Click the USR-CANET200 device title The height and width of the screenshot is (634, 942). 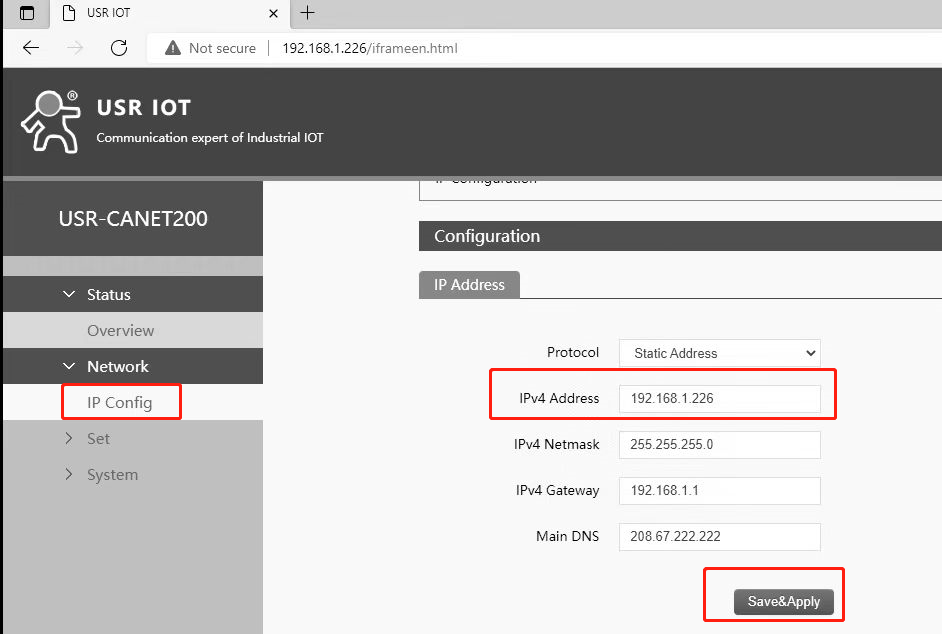click(133, 219)
